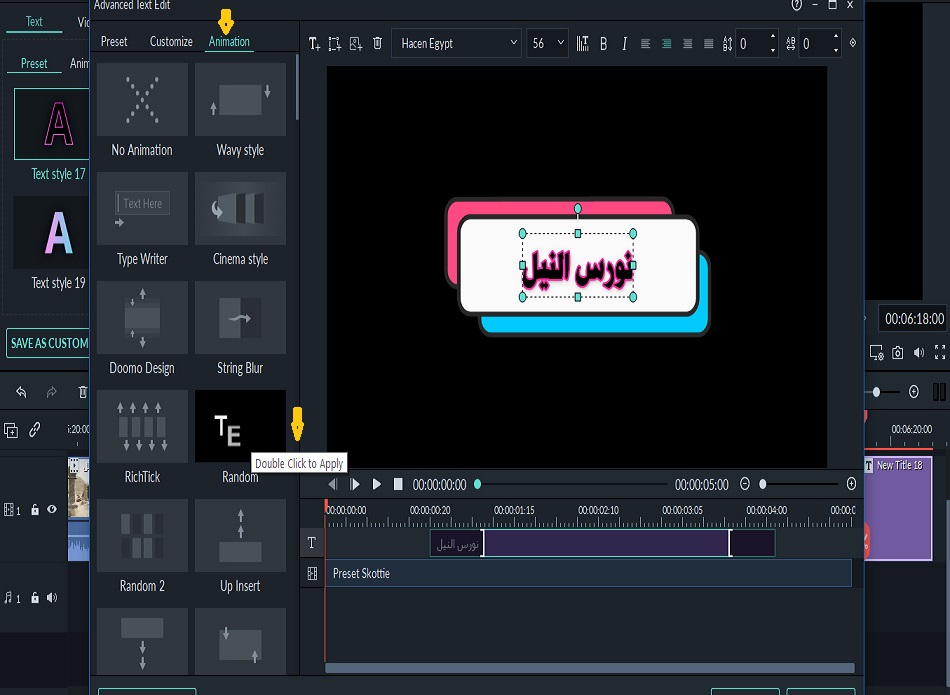Increase the character spacing value
Screen dimensions: 950x695
(x=836, y=36)
